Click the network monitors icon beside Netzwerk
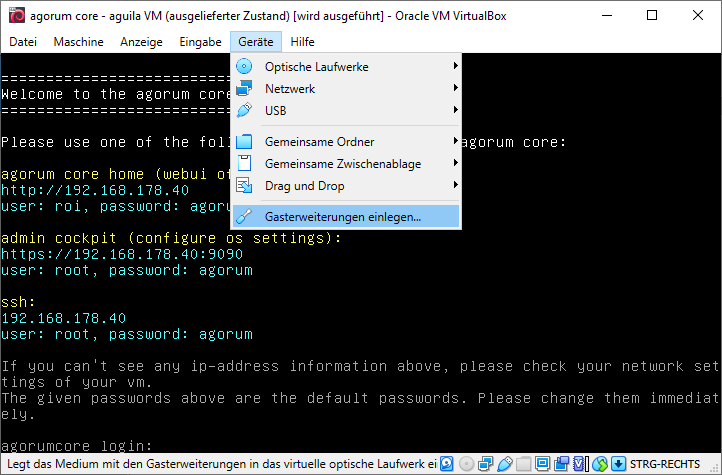This screenshot has width=722, height=475. coord(244,88)
